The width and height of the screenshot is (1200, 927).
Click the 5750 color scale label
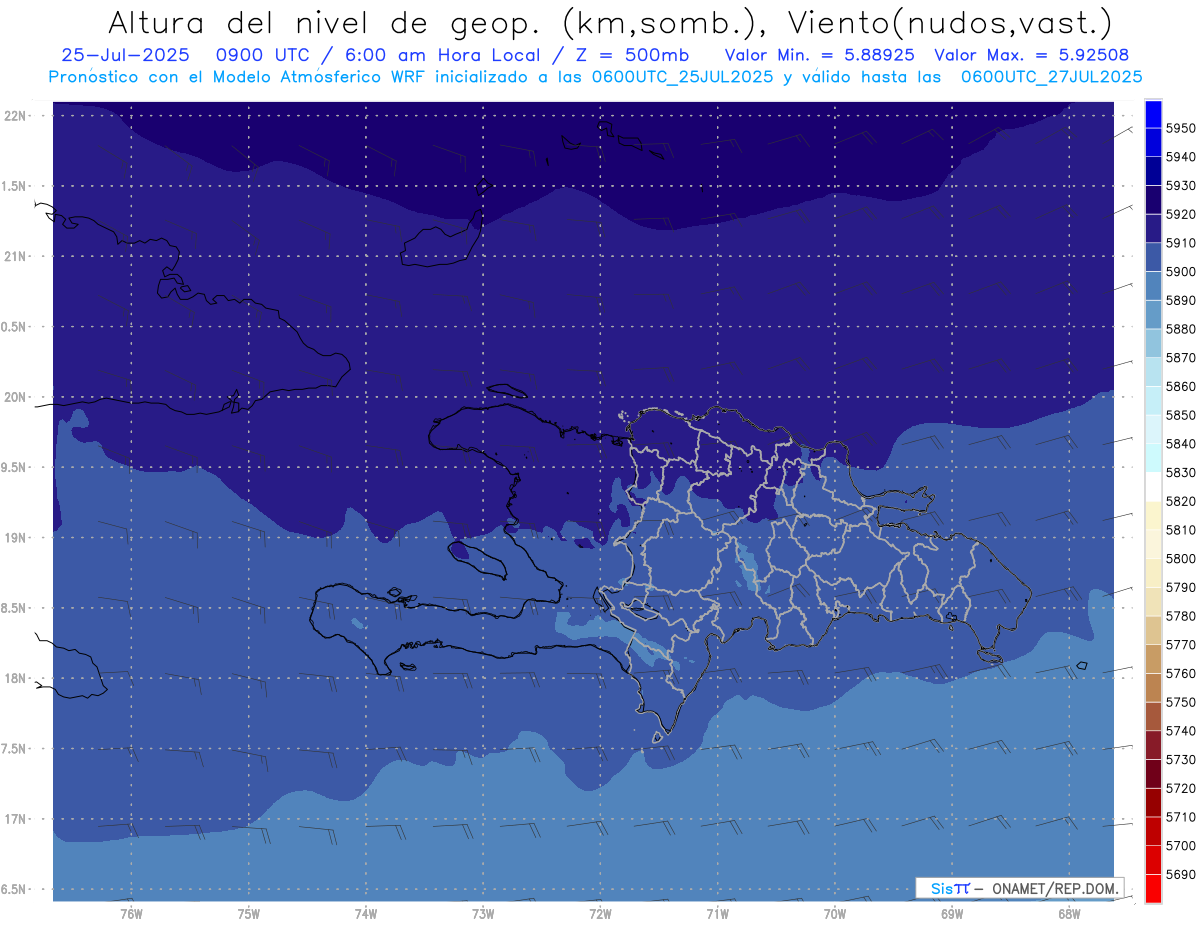tap(1180, 702)
